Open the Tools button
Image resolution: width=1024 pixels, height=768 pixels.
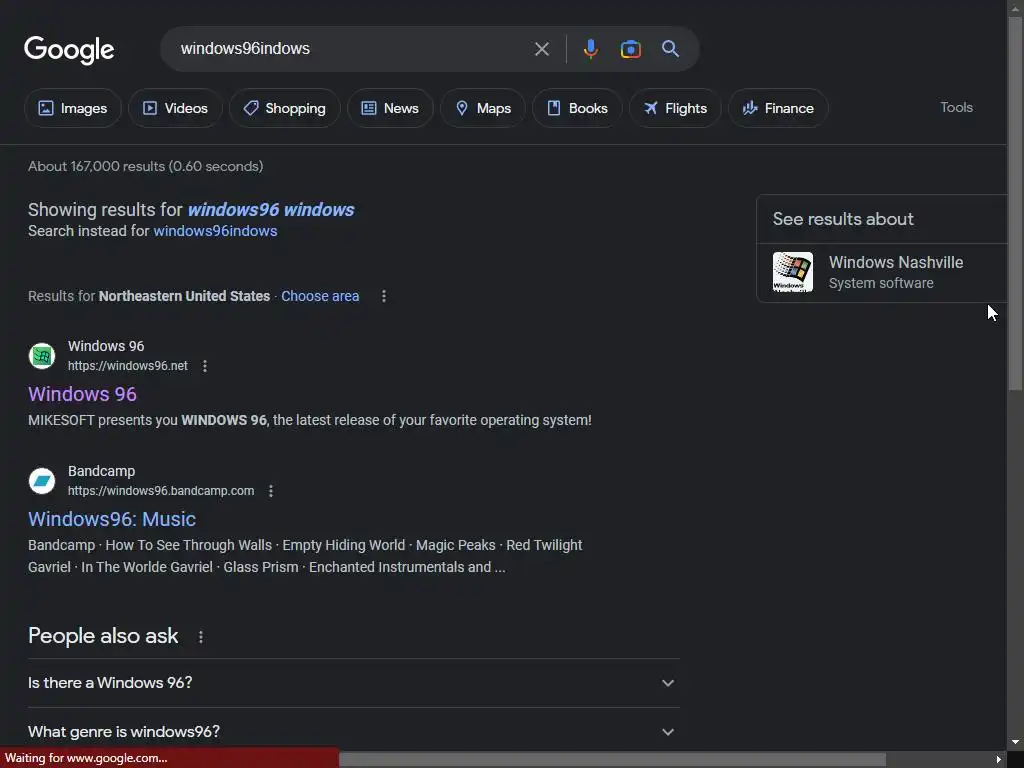(x=956, y=107)
